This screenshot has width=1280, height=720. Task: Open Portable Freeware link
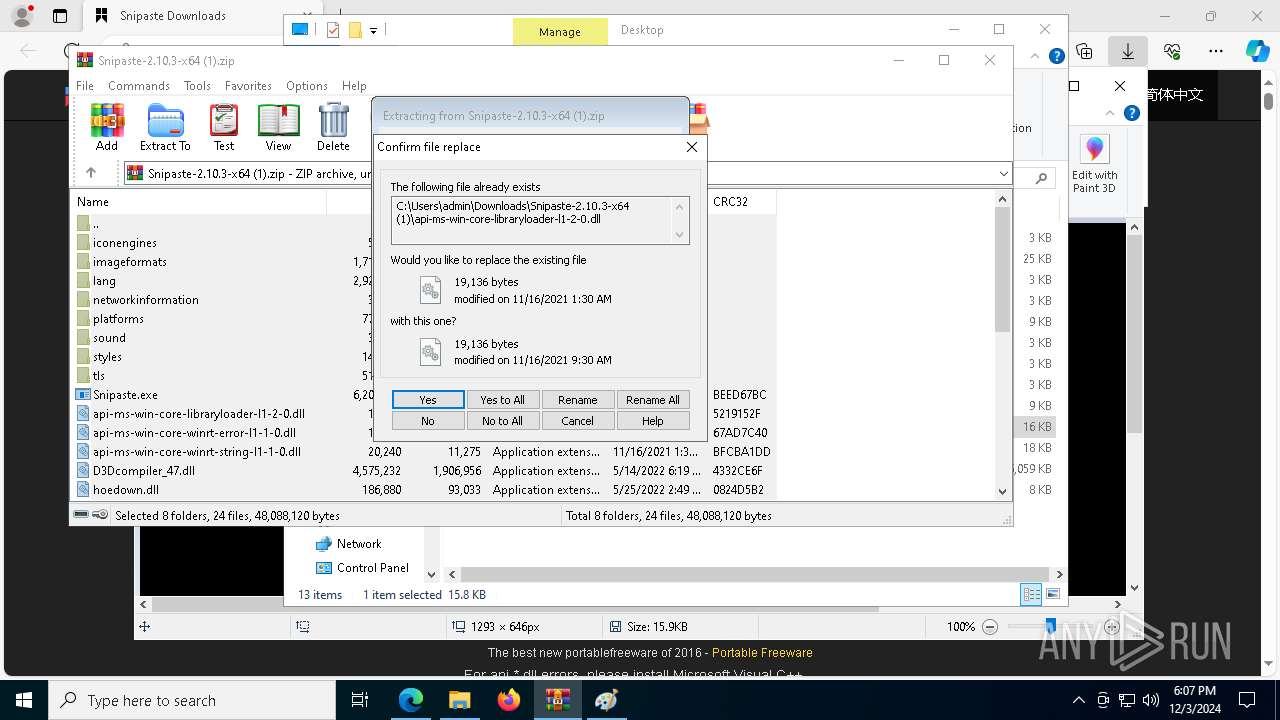[762, 653]
